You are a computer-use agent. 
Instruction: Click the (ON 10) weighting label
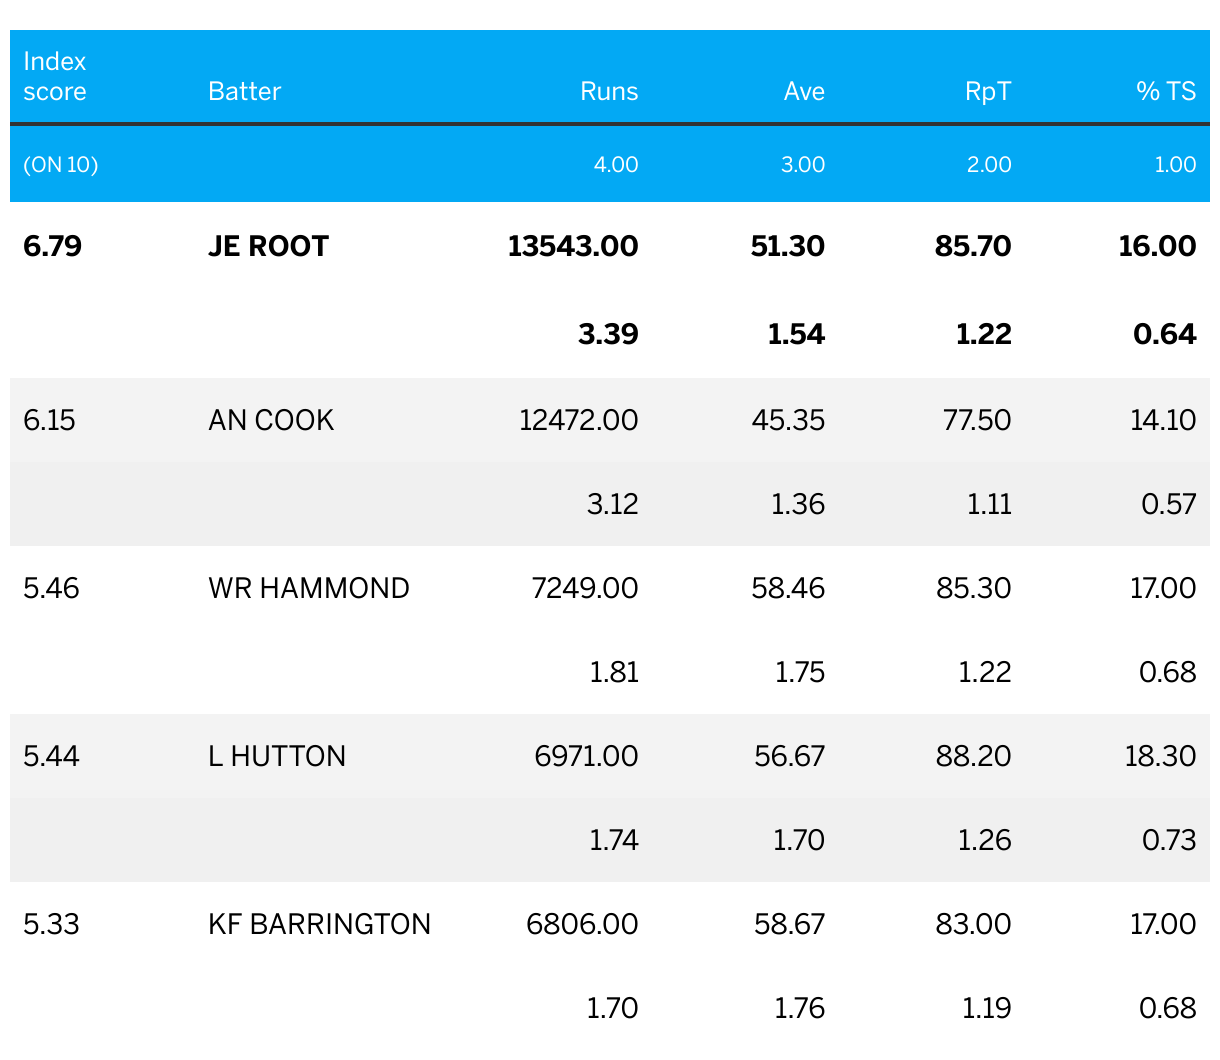tap(61, 164)
